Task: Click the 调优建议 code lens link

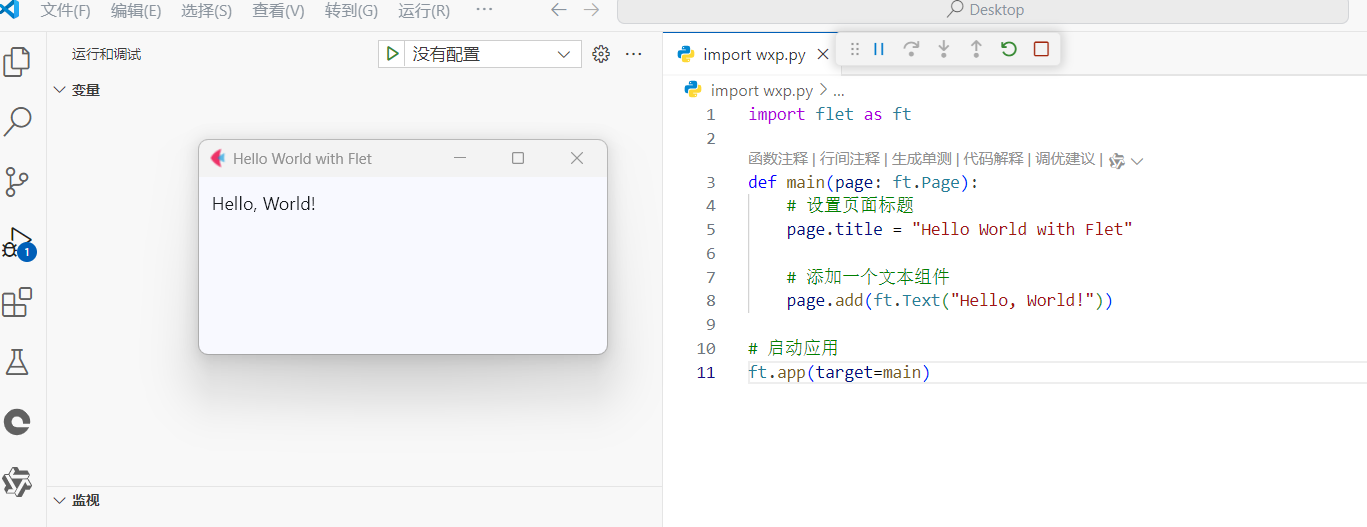Action: coord(1065,159)
